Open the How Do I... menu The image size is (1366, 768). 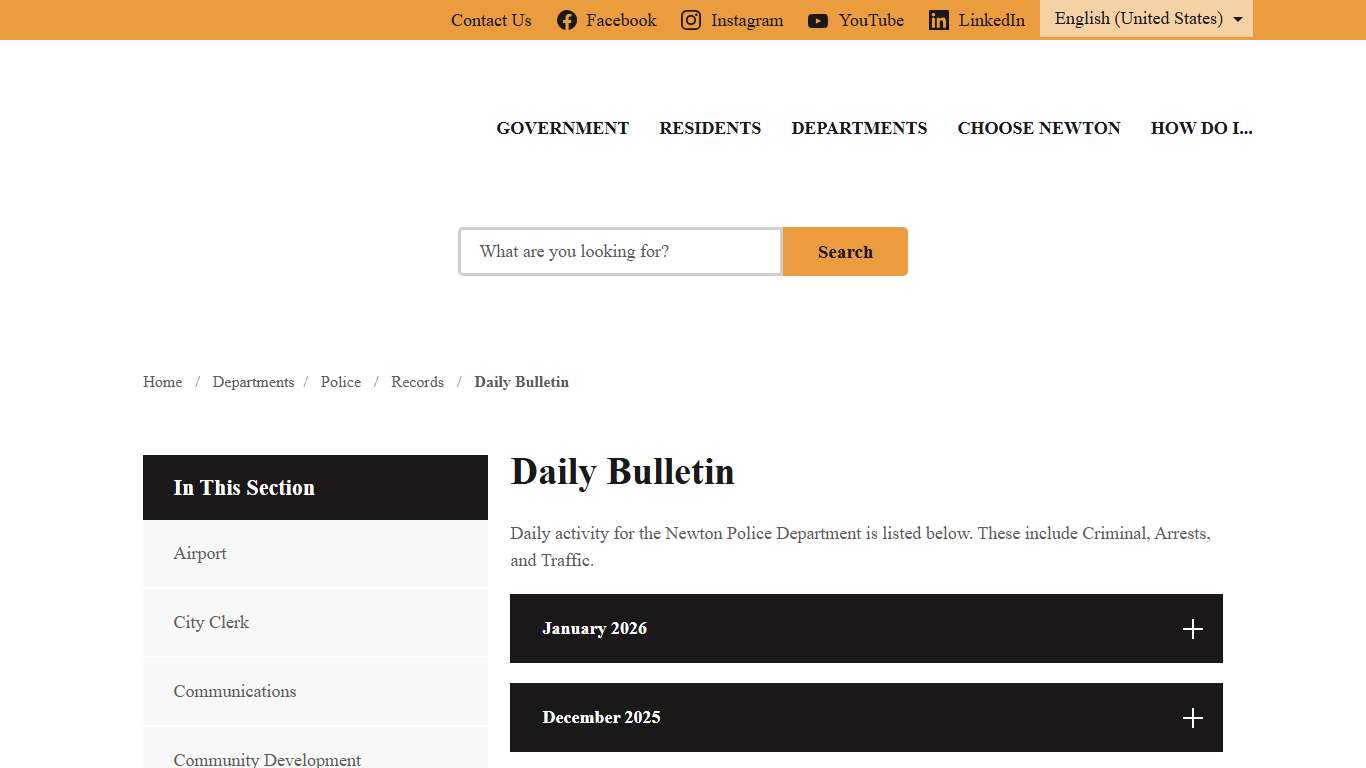1201,128
